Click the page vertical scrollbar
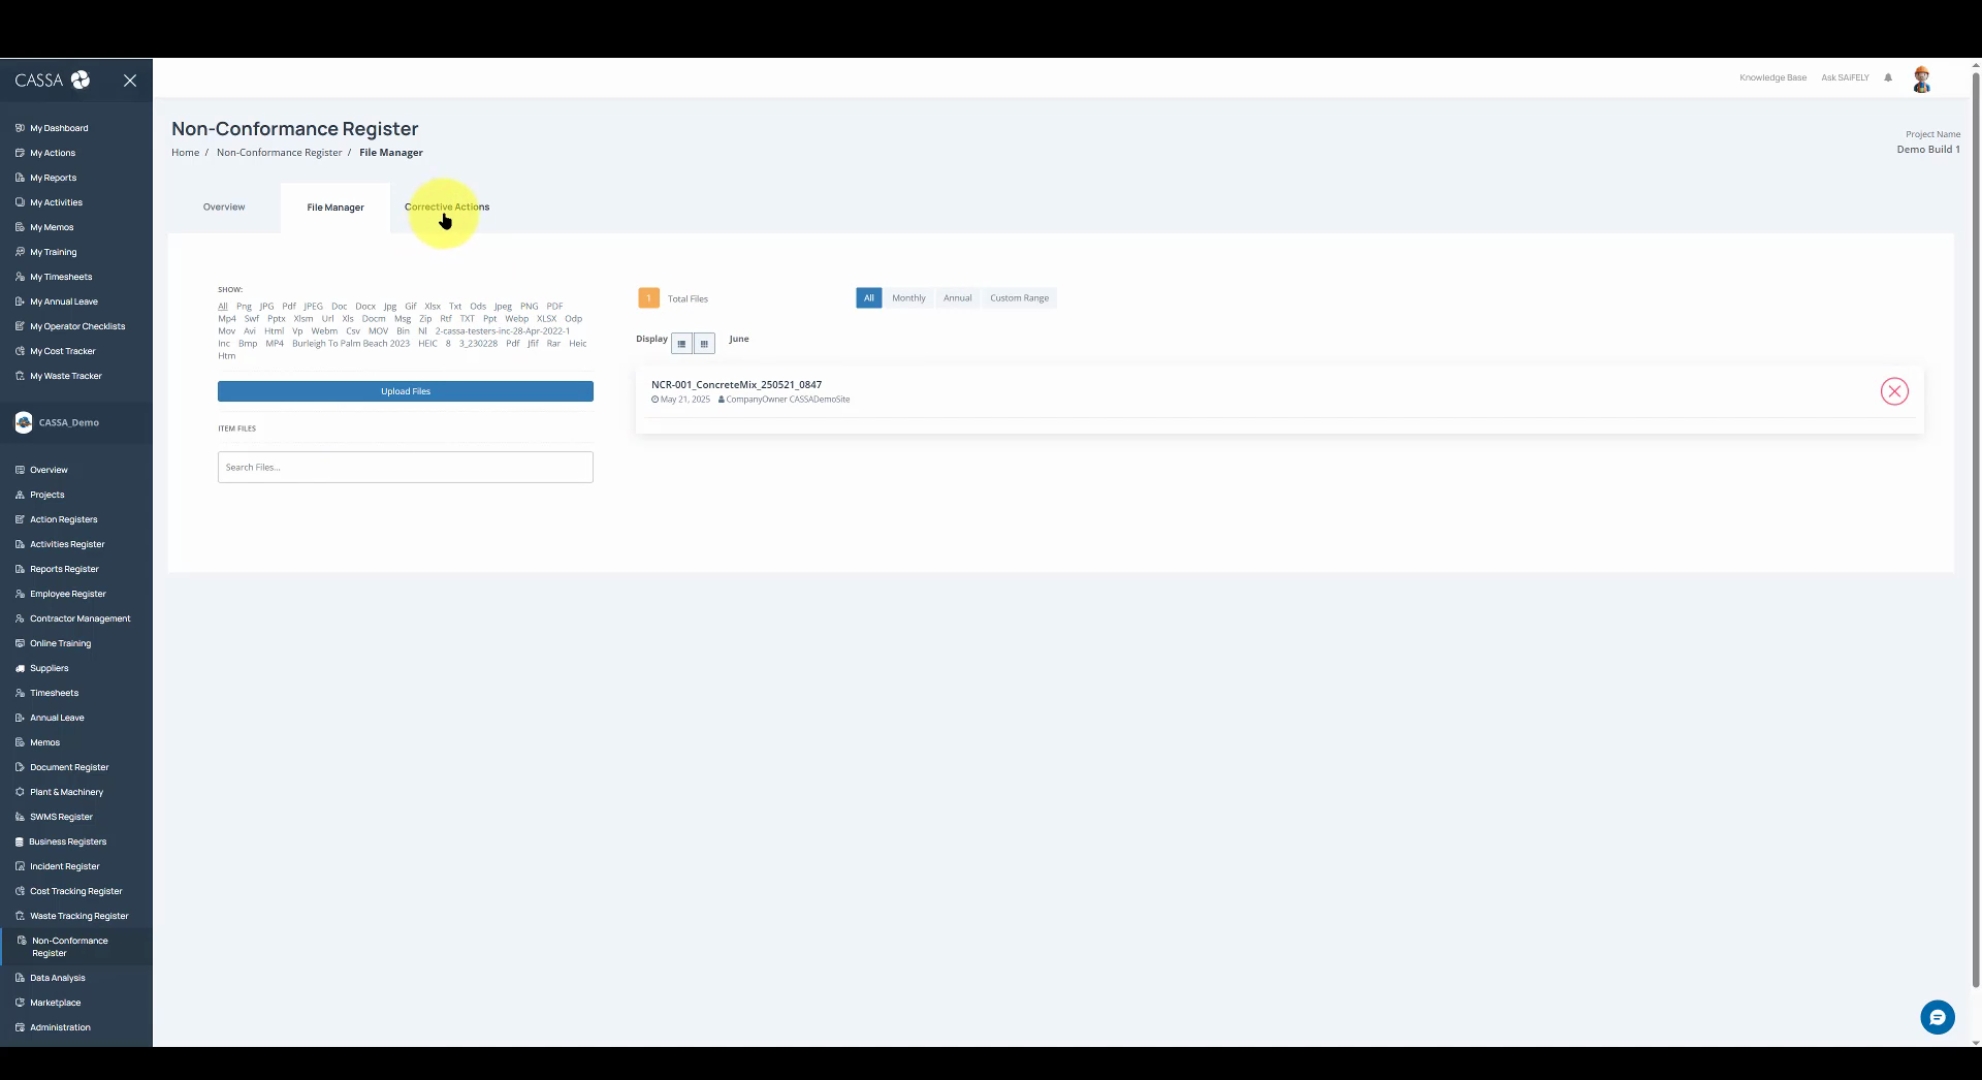 [1975, 500]
